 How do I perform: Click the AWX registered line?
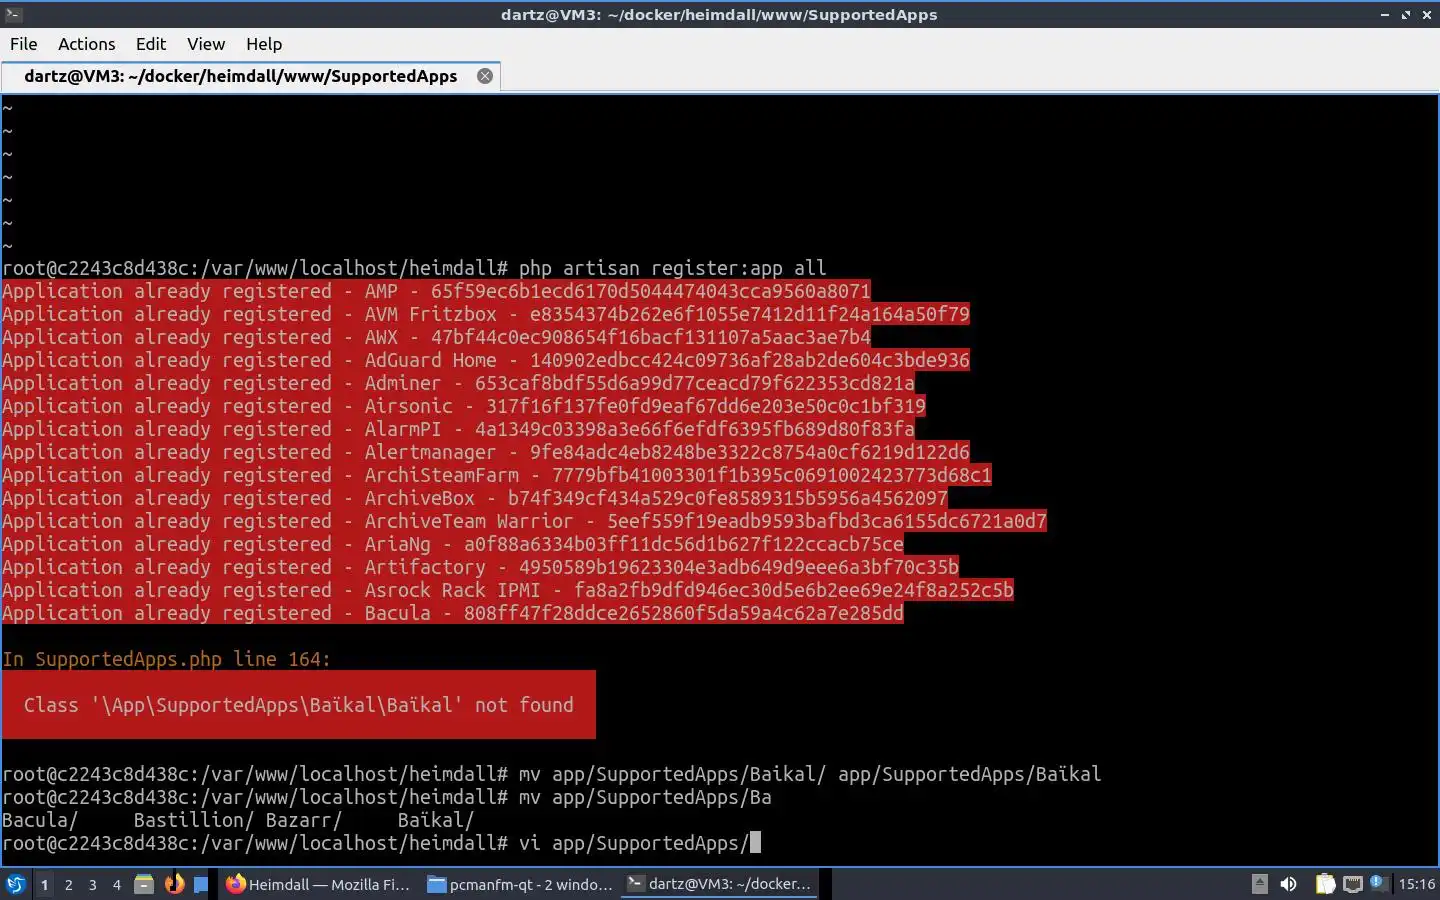[x=436, y=337]
